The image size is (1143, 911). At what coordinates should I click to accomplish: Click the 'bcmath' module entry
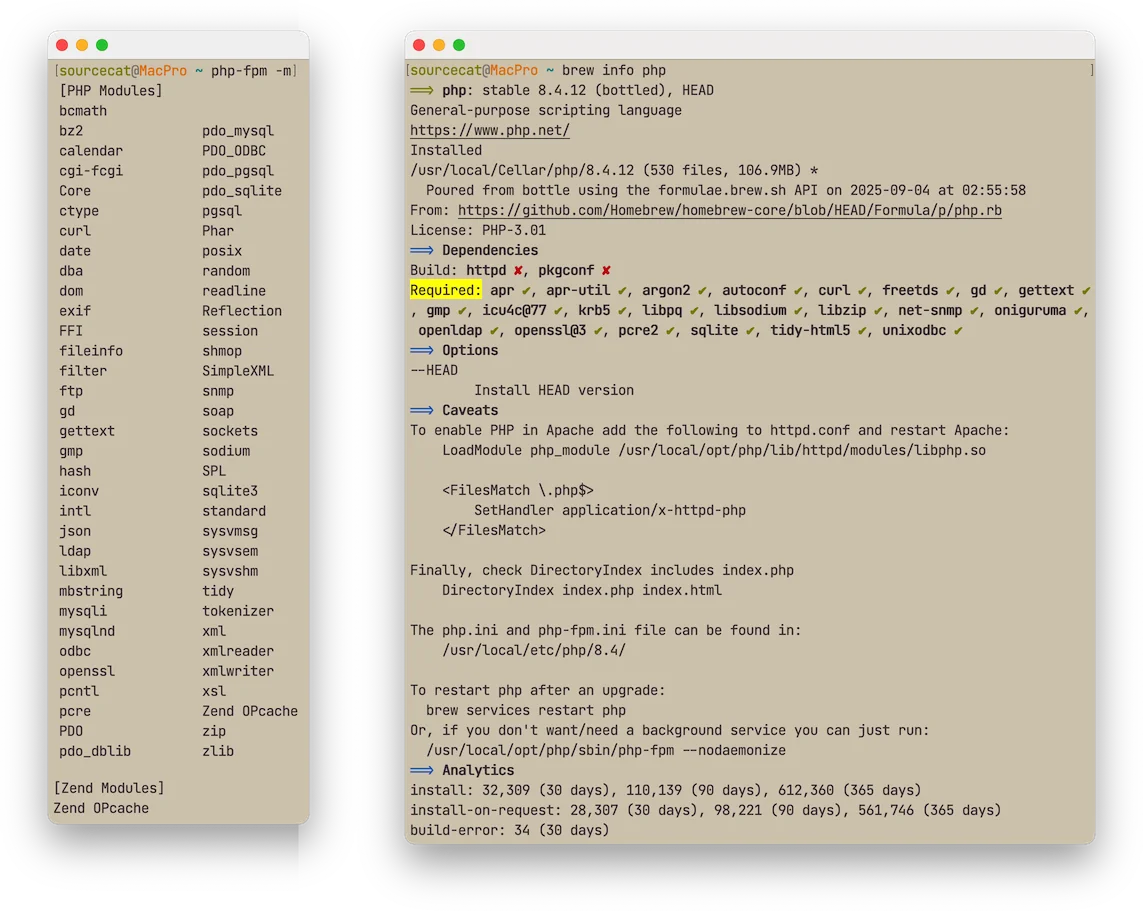(x=83, y=111)
